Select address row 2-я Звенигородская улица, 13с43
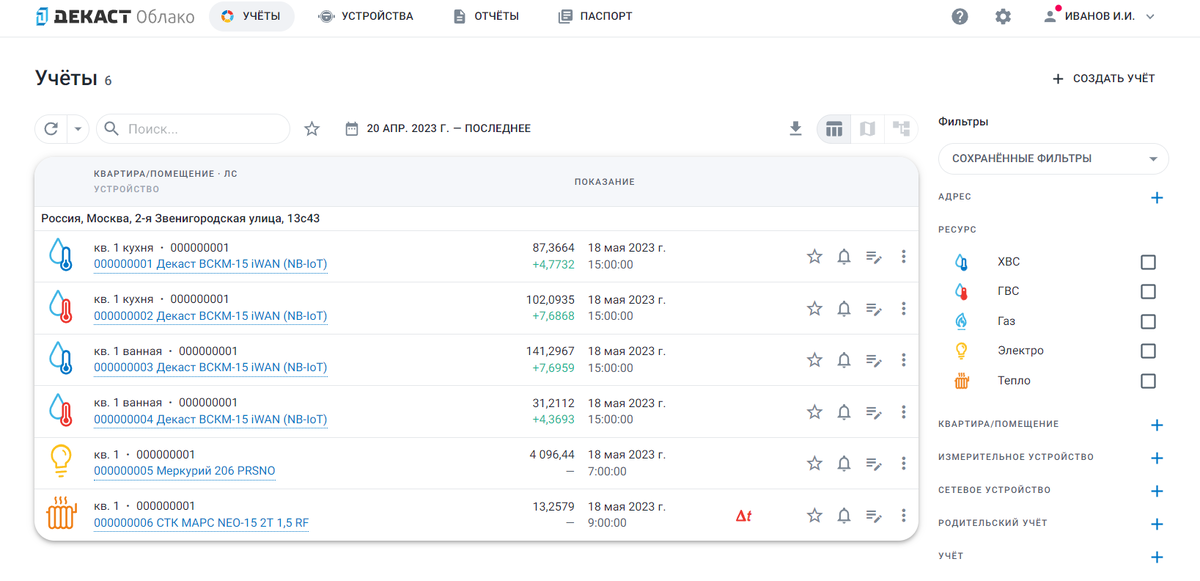 [x=476, y=219]
